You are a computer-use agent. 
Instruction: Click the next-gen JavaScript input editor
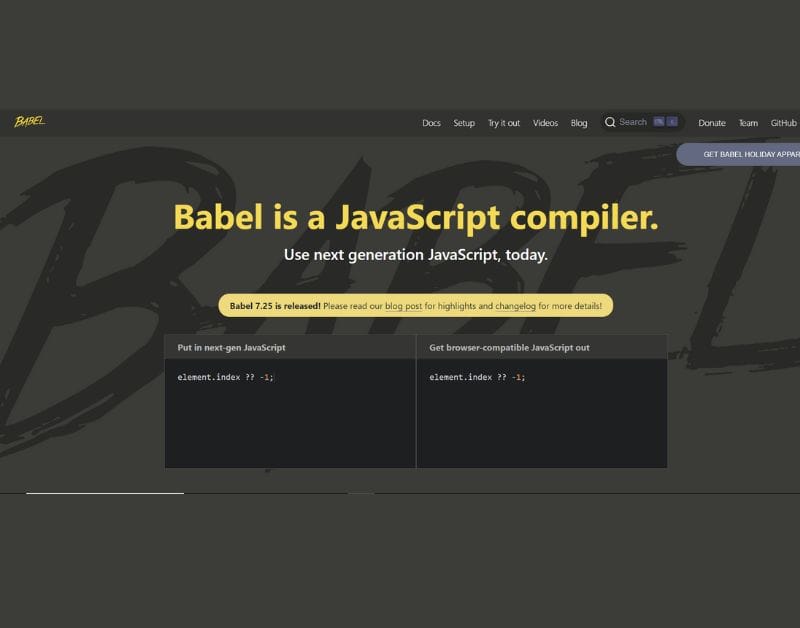coord(290,413)
